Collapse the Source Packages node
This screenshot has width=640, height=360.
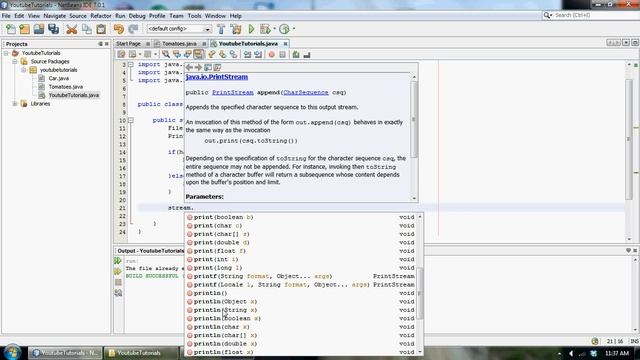coord(15,62)
